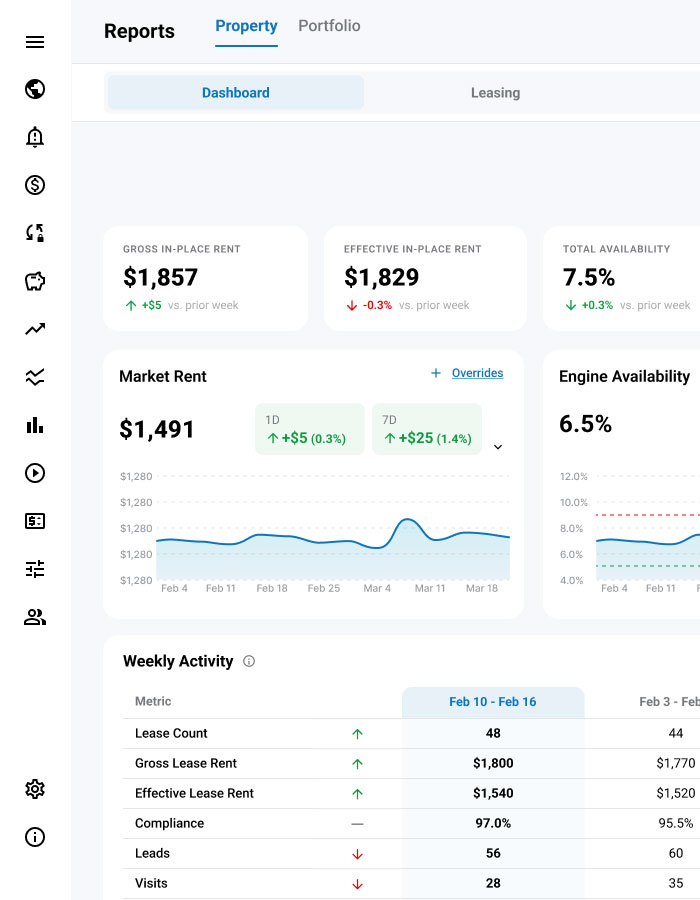The image size is (700, 900).
Task: Click the $1,540 effective lease rent value
Action: [493, 793]
